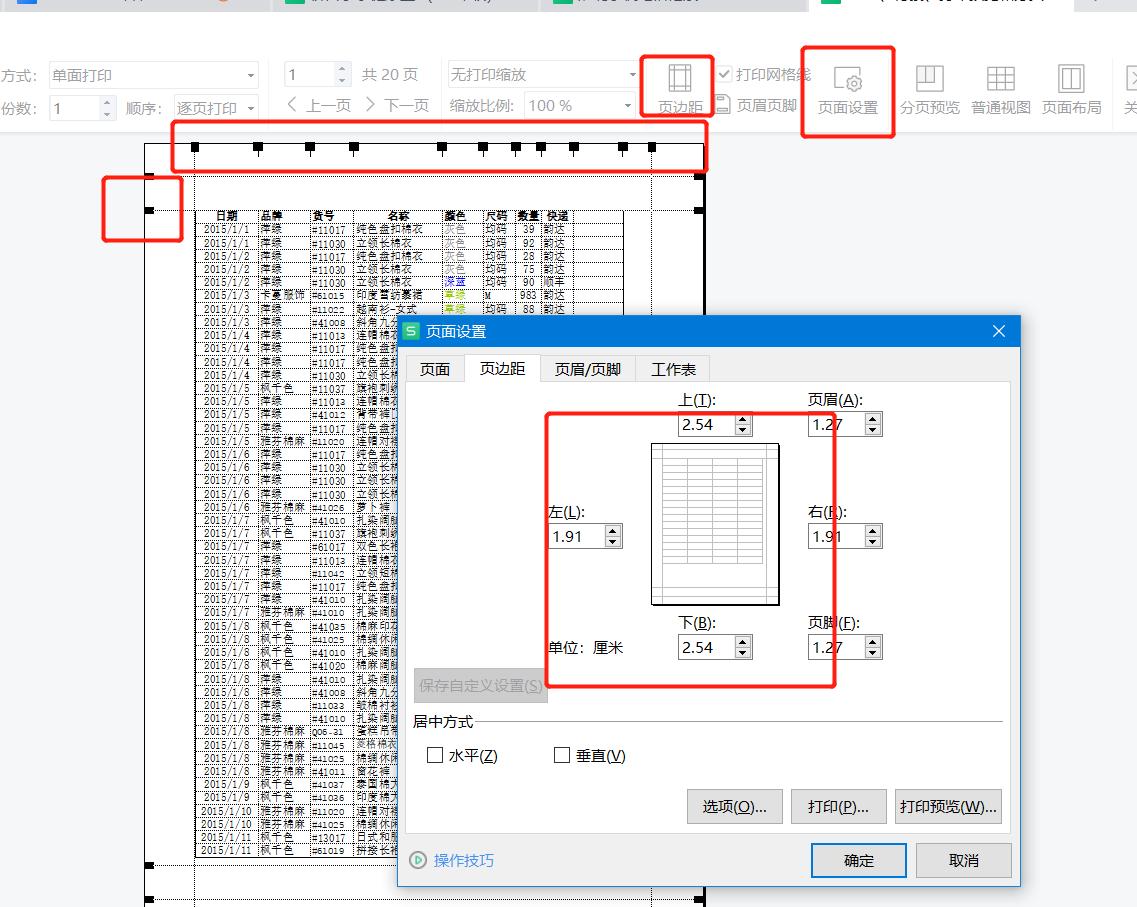Click the close icon on 页面设置 dialog

click(x=998, y=331)
